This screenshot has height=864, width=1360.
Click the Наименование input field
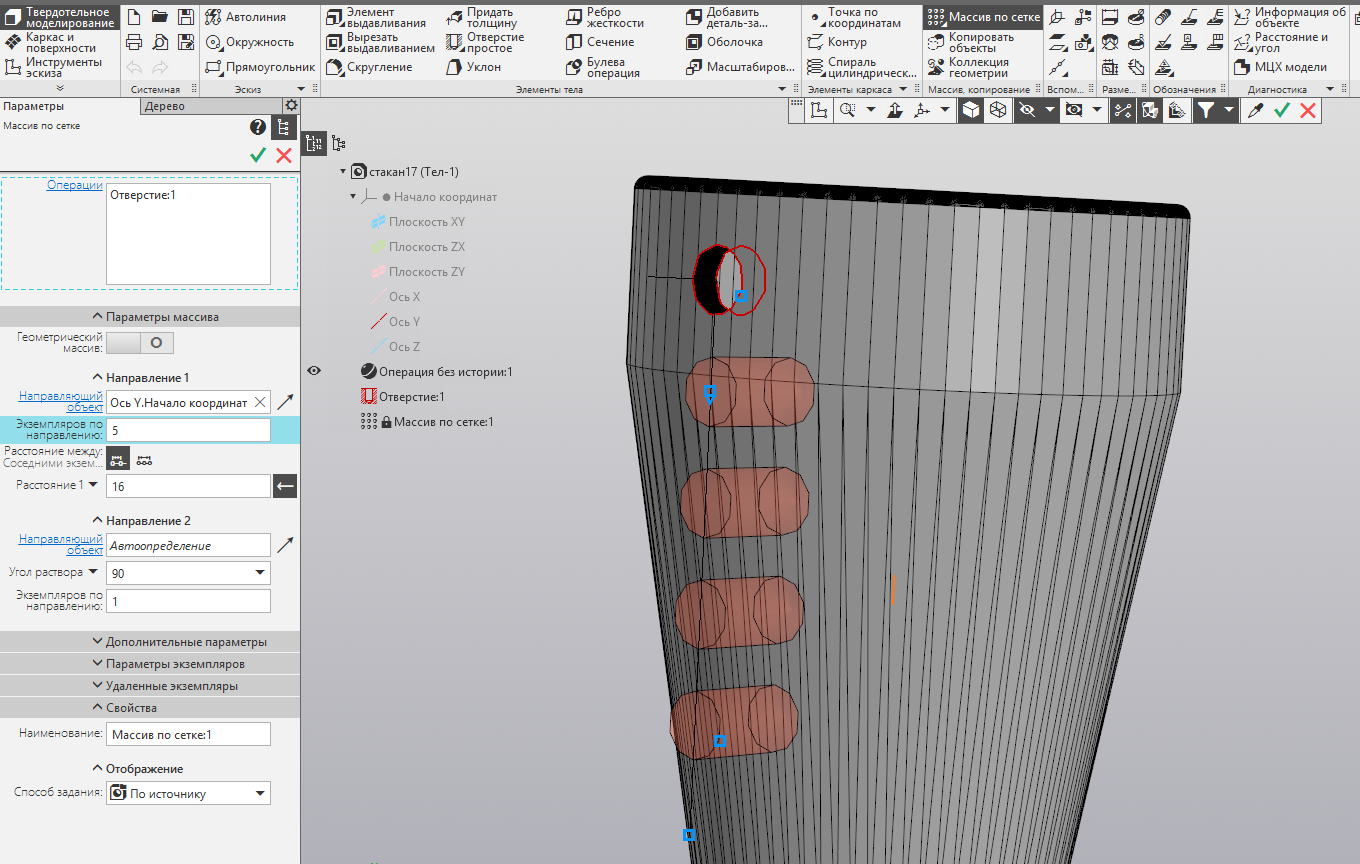[188, 735]
